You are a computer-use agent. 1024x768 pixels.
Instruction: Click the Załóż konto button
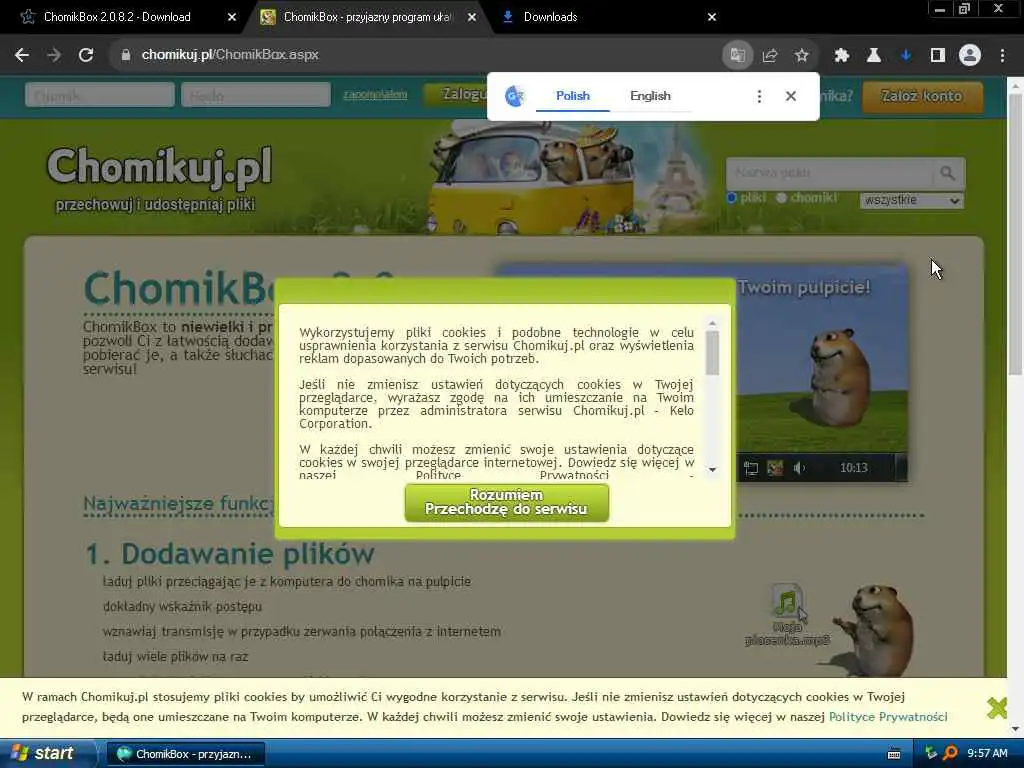pyautogui.click(x=922, y=97)
